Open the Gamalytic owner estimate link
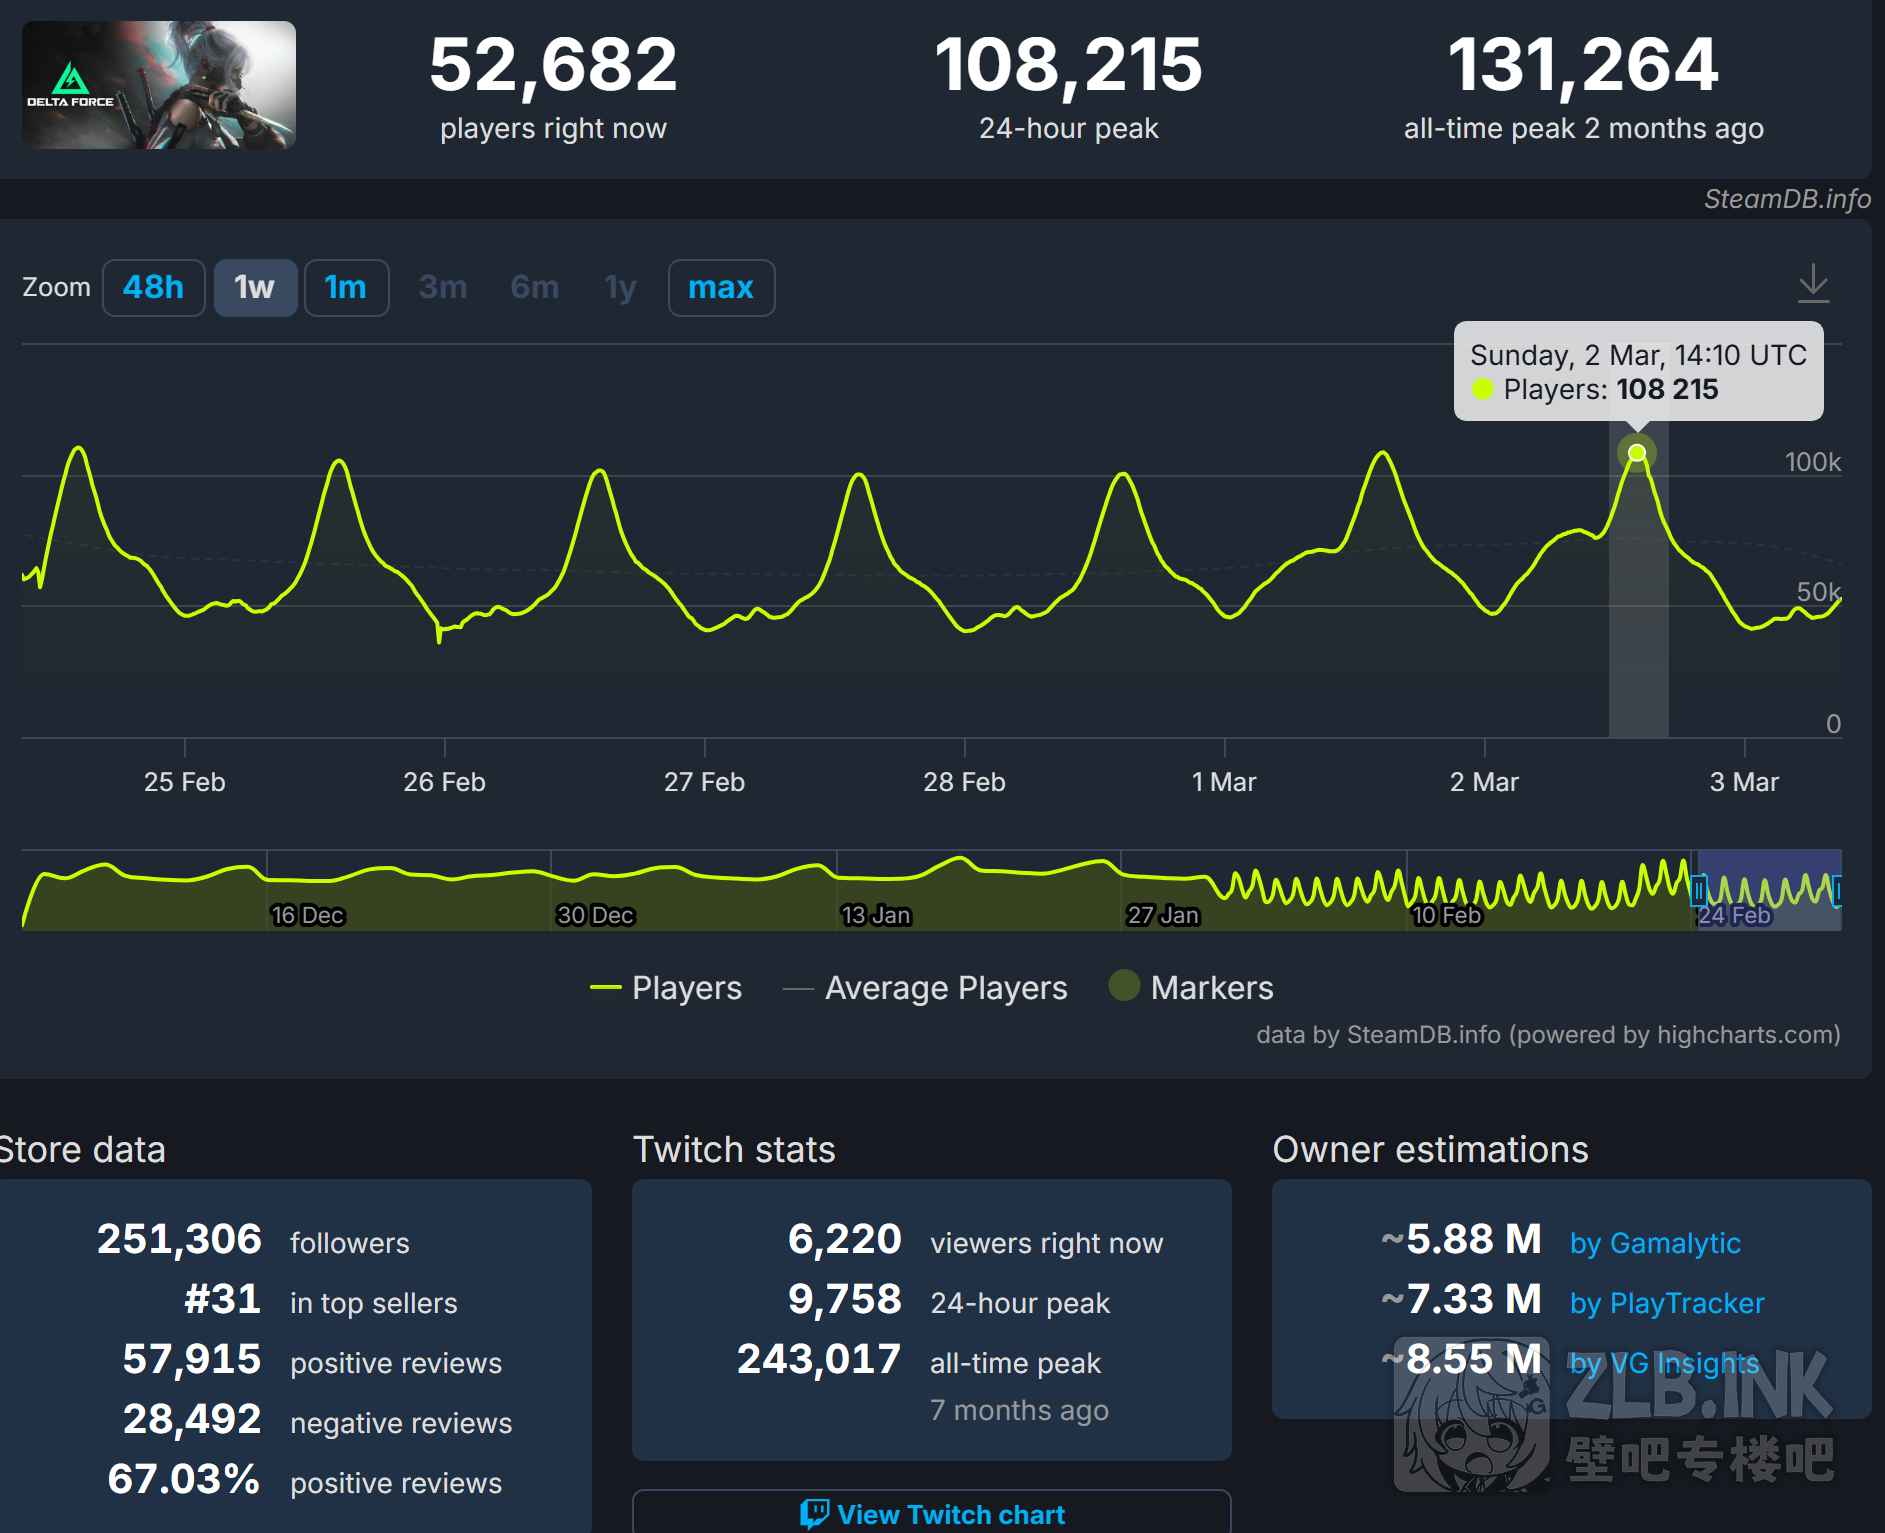 pos(1655,1243)
